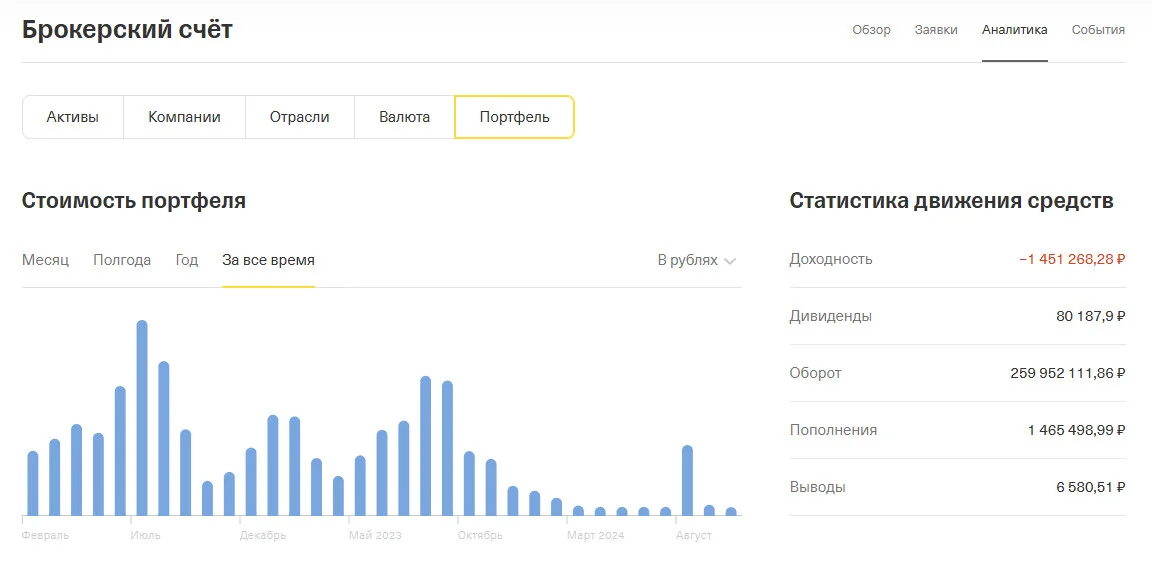Select the Активы segment
Viewport: 1152px width, 575px height.
pos(73,117)
